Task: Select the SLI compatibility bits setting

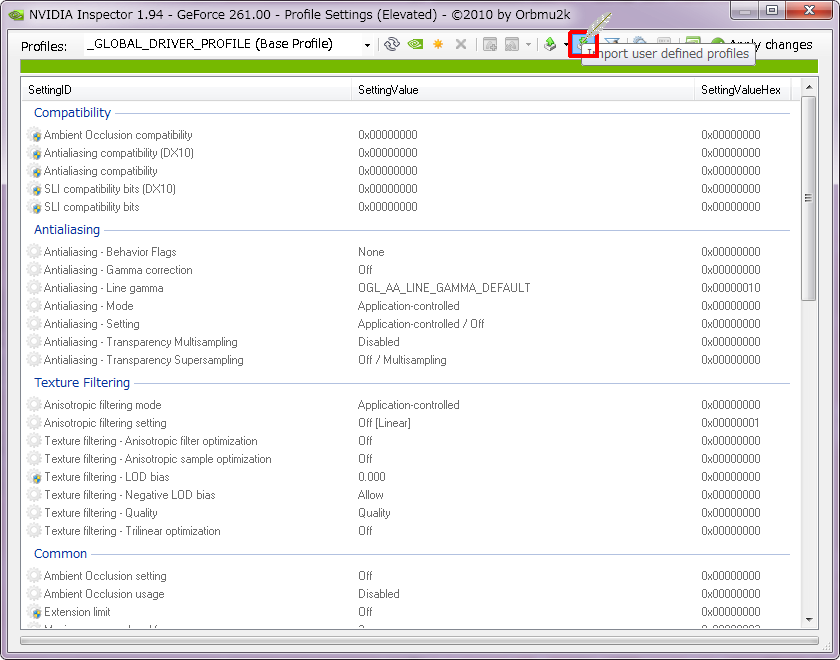Action: click(92, 207)
